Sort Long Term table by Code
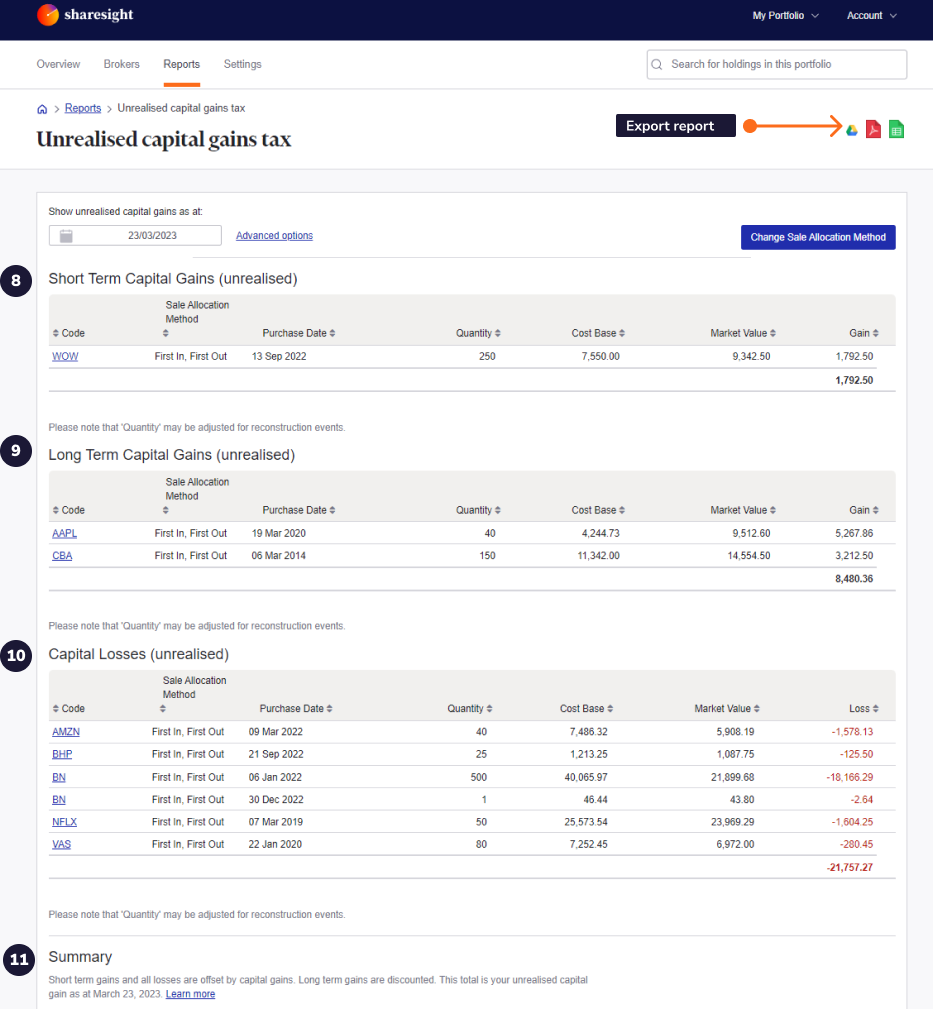The height and width of the screenshot is (1014, 933). [x=69, y=511]
